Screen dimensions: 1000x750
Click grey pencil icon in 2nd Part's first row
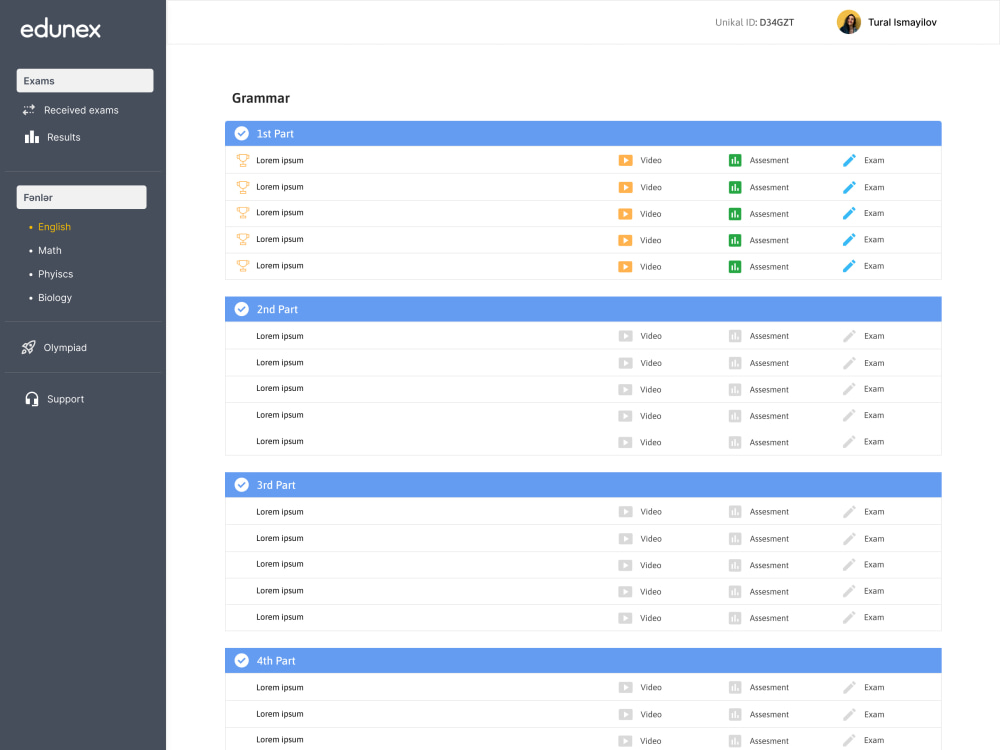tap(849, 336)
